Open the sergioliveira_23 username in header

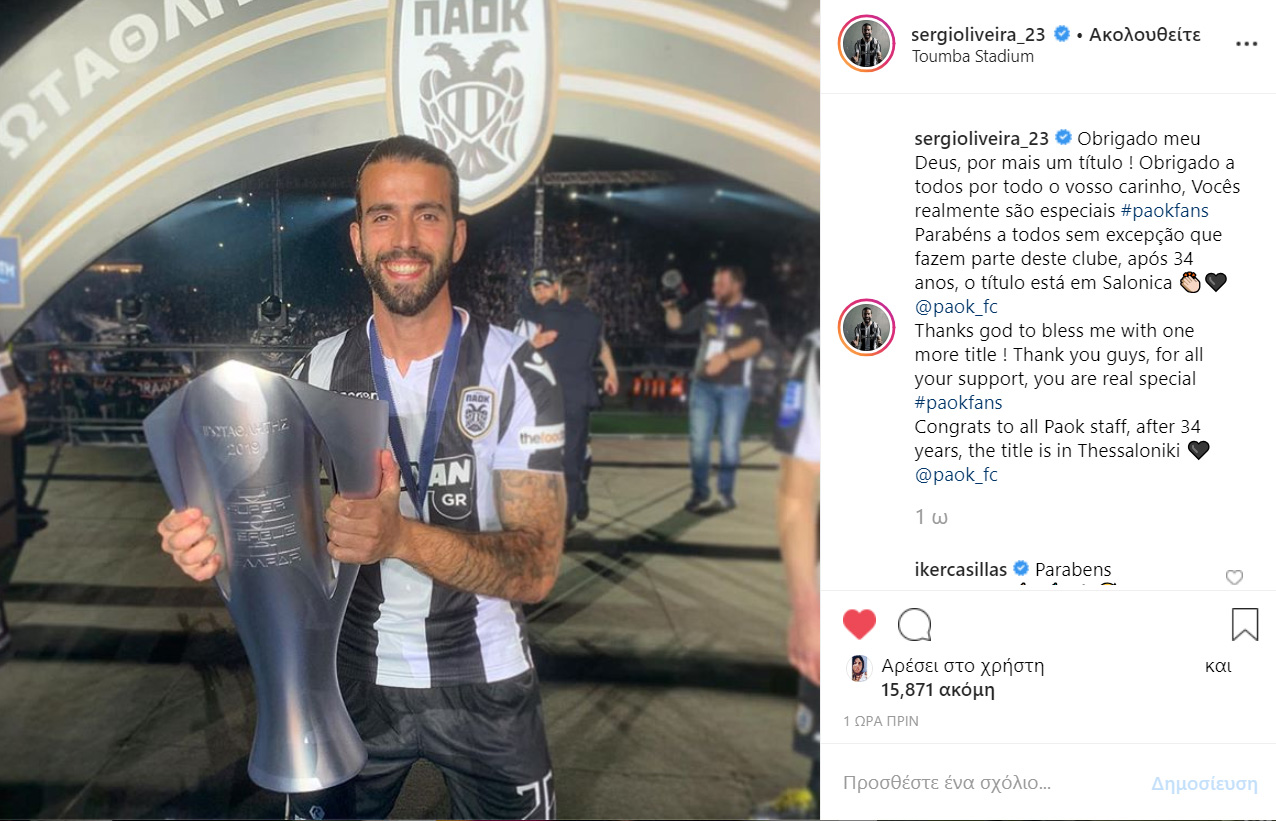tap(978, 34)
